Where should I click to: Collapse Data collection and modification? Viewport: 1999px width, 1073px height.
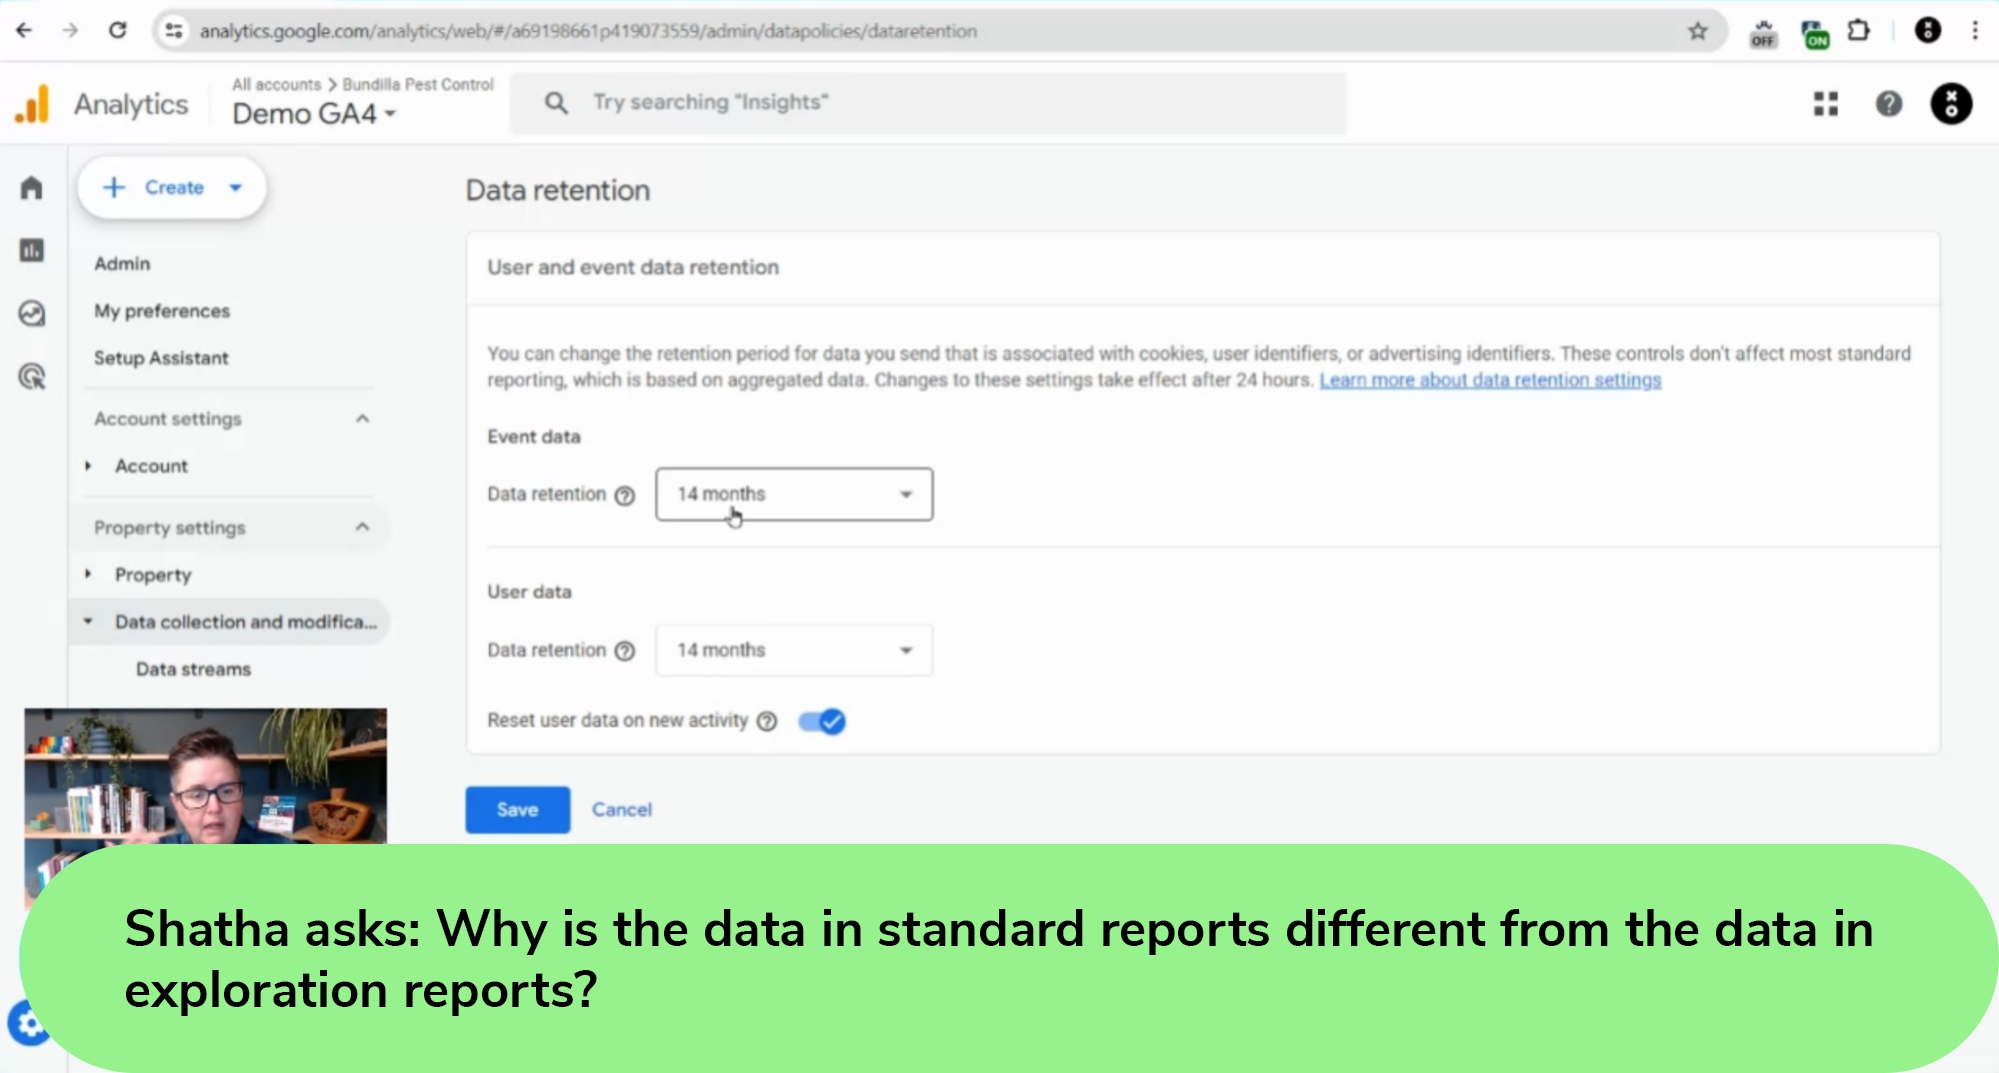pos(88,622)
